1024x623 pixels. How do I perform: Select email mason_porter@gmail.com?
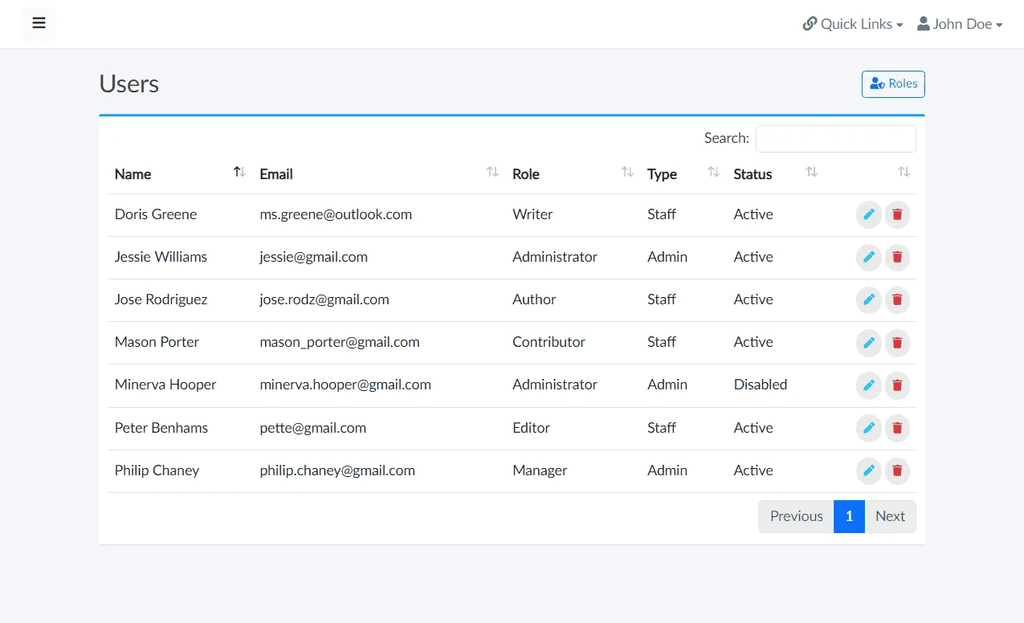tap(340, 342)
